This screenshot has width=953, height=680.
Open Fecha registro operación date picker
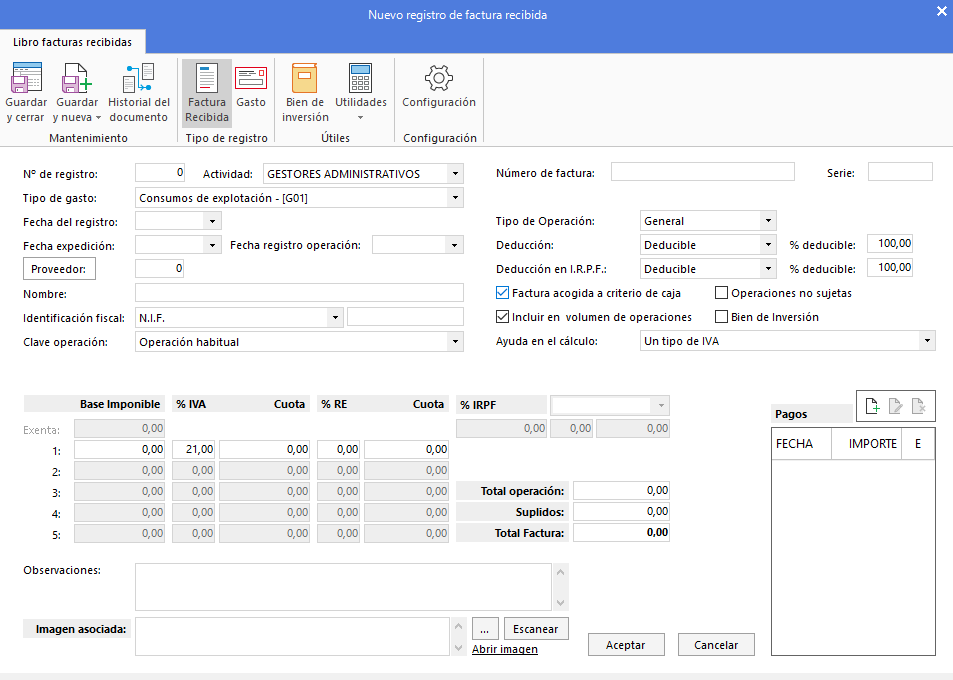[455, 246]
